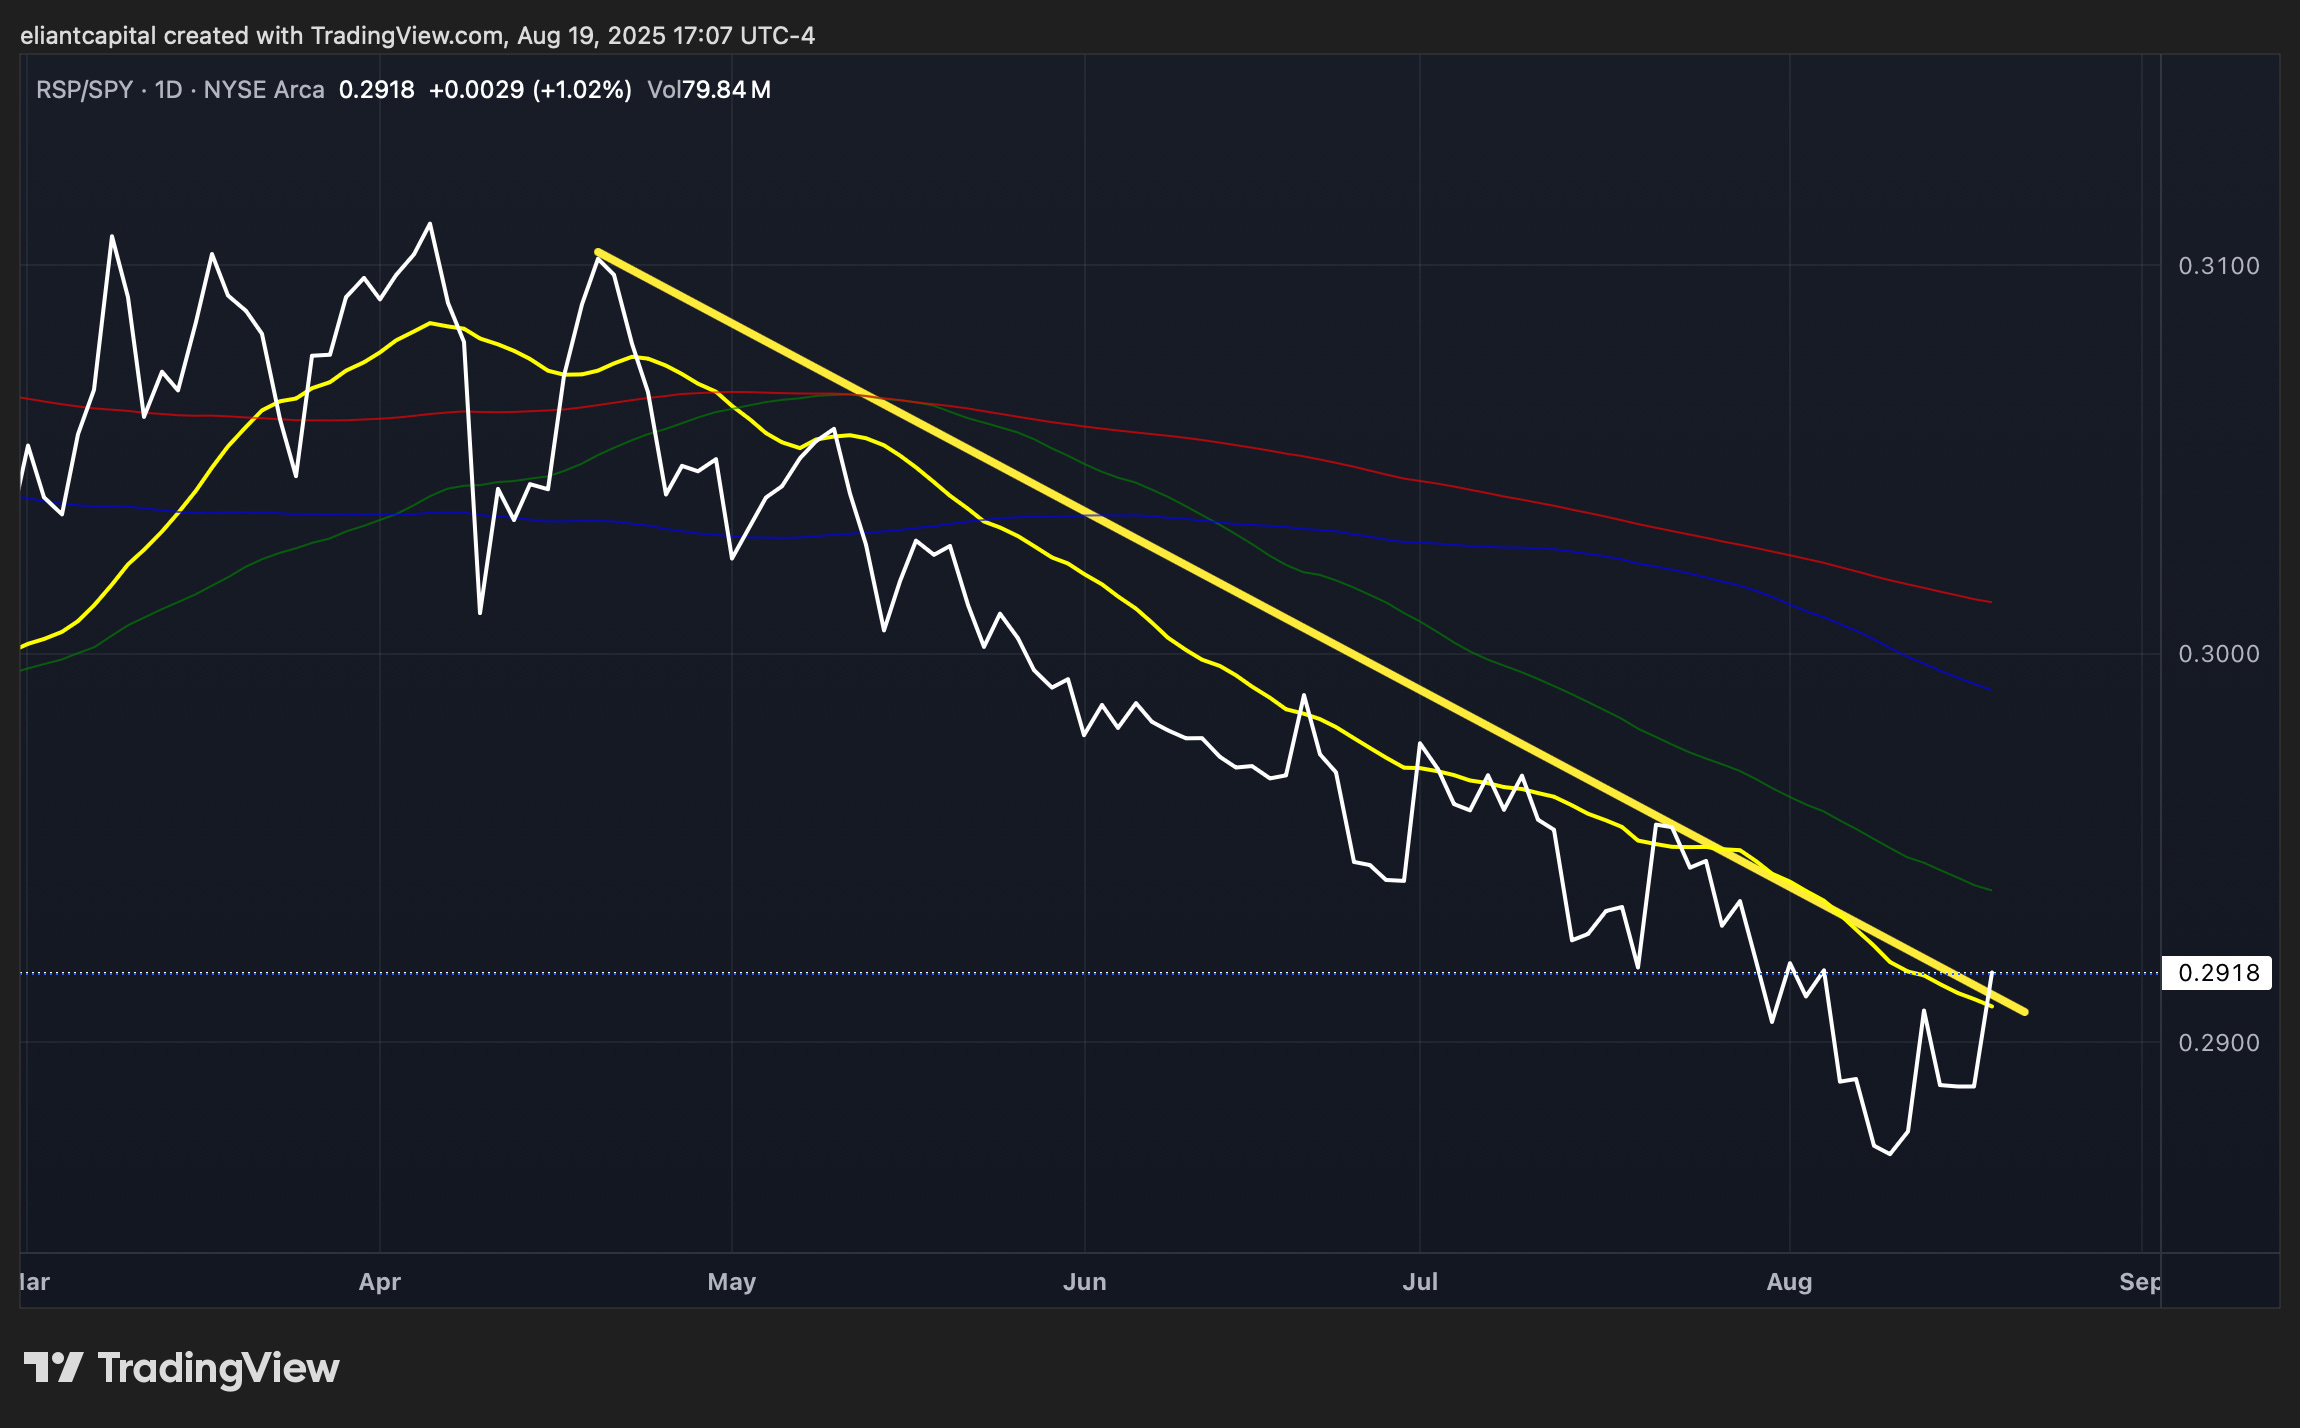Click the 0.3000 price axis label
The height and width of the screenshot is (1428, 2300).
tap(2218, 654)
